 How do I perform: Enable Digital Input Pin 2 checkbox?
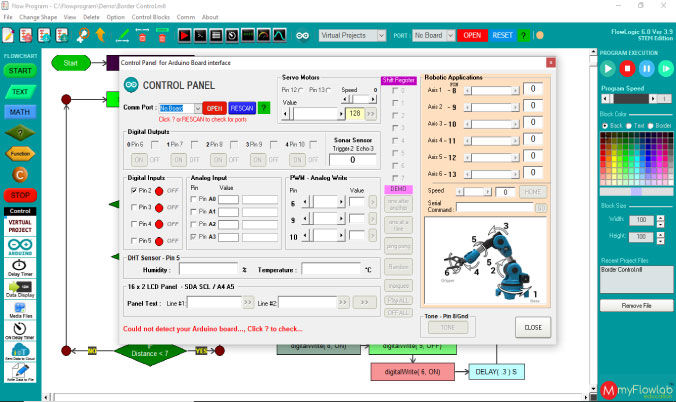pos(134,190)
